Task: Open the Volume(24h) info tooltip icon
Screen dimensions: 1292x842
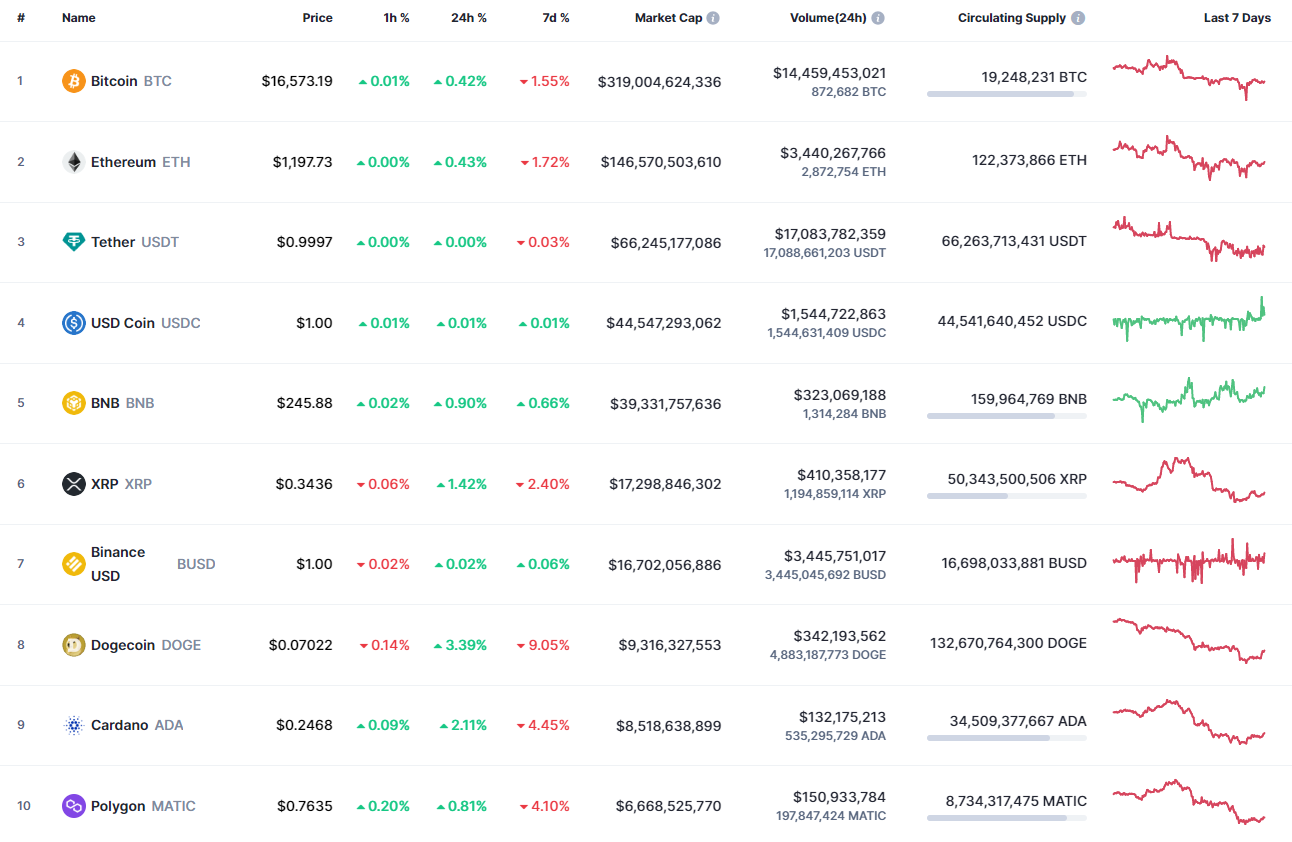Action: 878,17
